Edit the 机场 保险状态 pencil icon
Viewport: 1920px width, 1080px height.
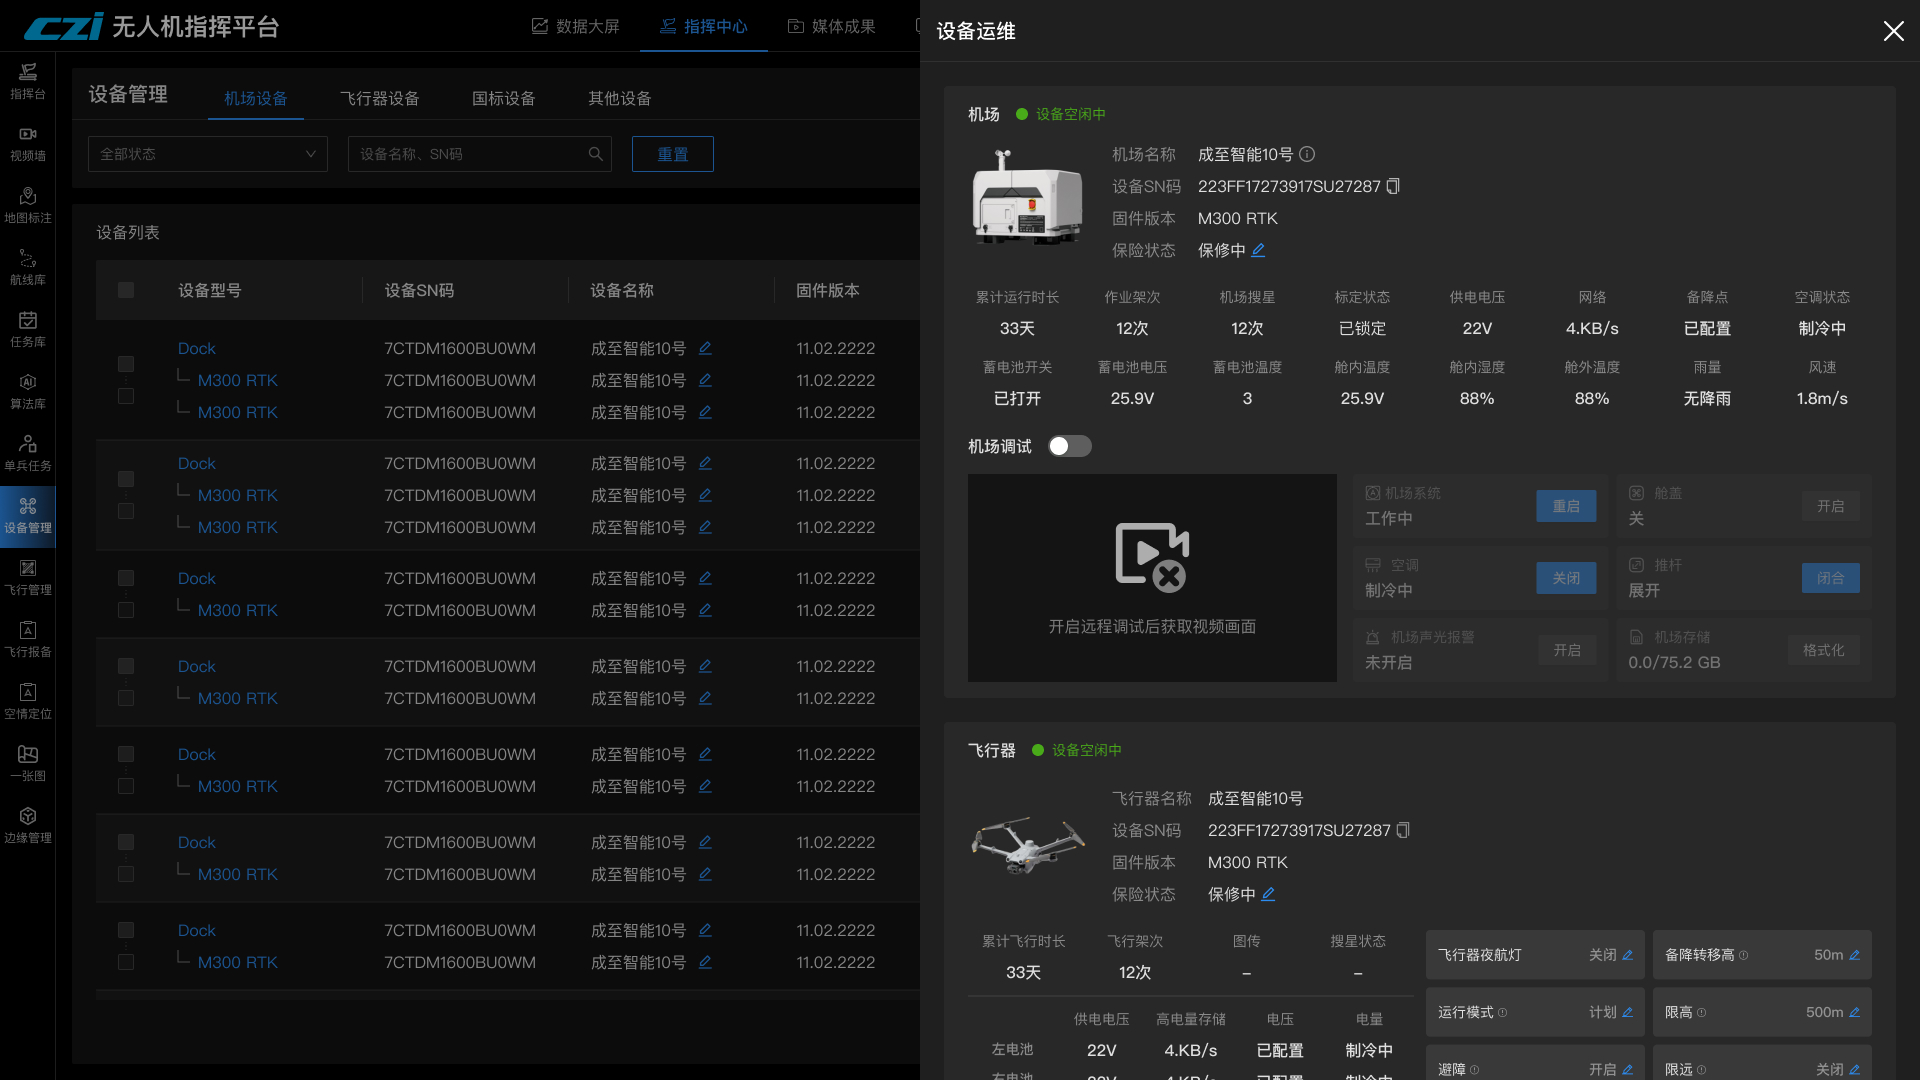(x=1258, y=250)
